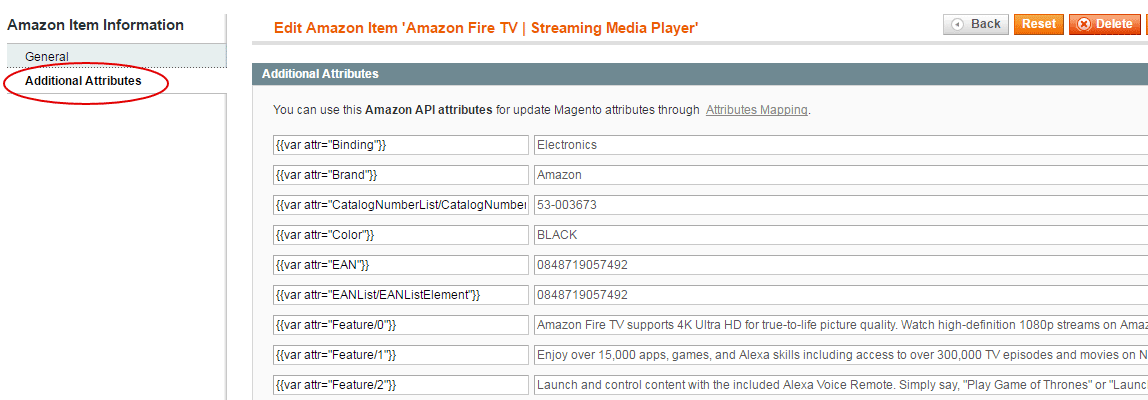
Task: Click the 53-003673 catalog number field
Action: (x=840, y=205)
